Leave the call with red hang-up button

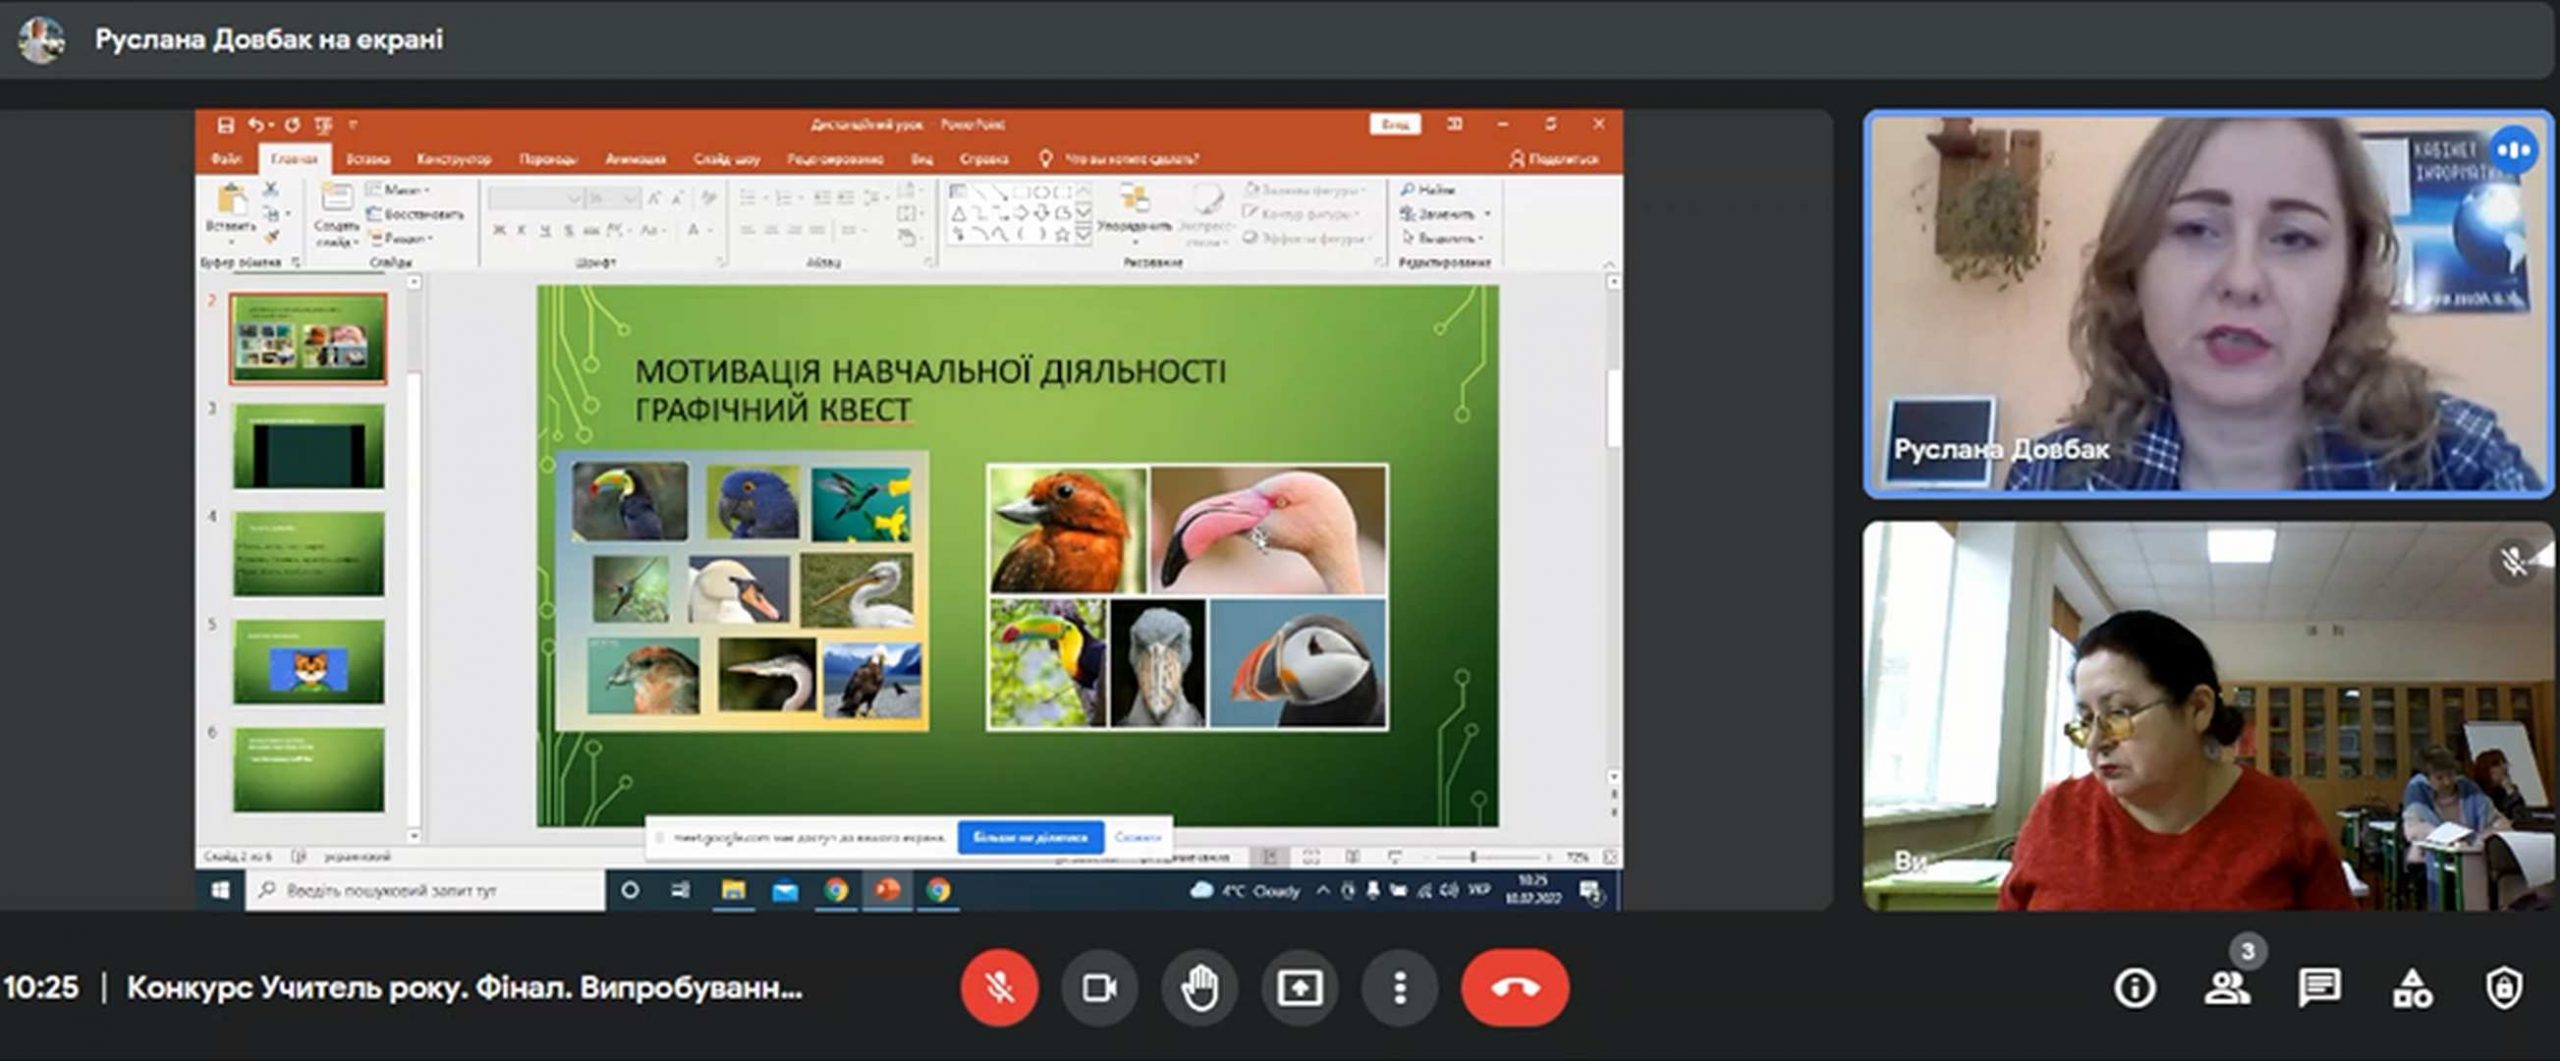[1514, 988]
